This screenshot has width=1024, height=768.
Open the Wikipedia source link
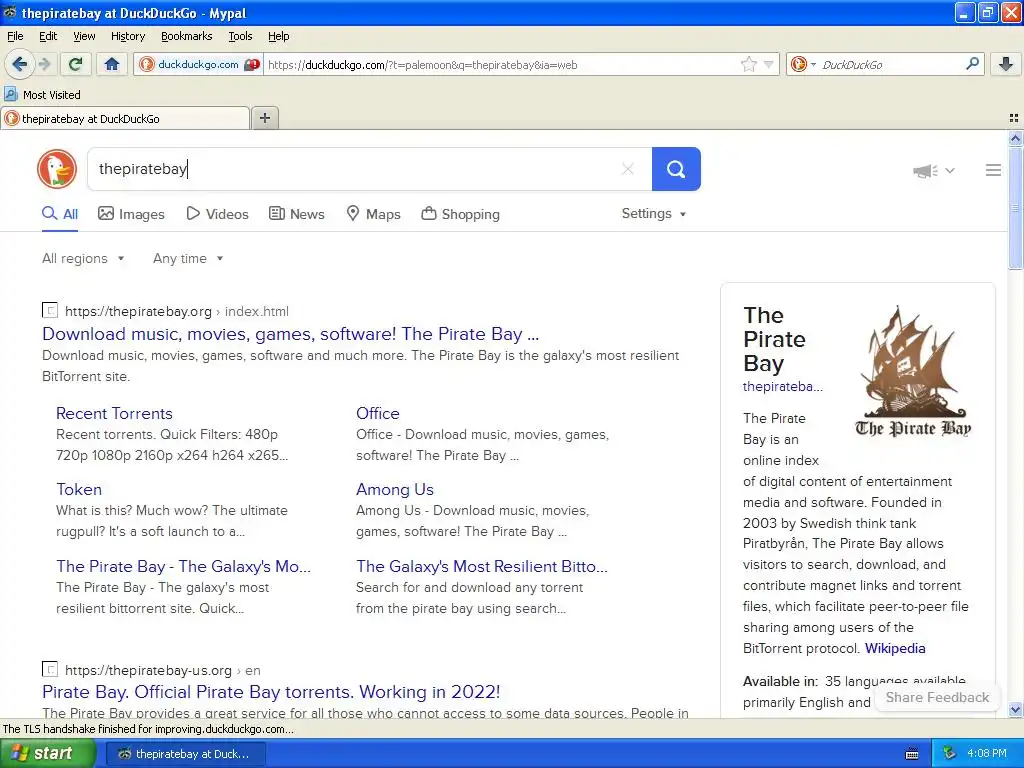click(895, 648)
